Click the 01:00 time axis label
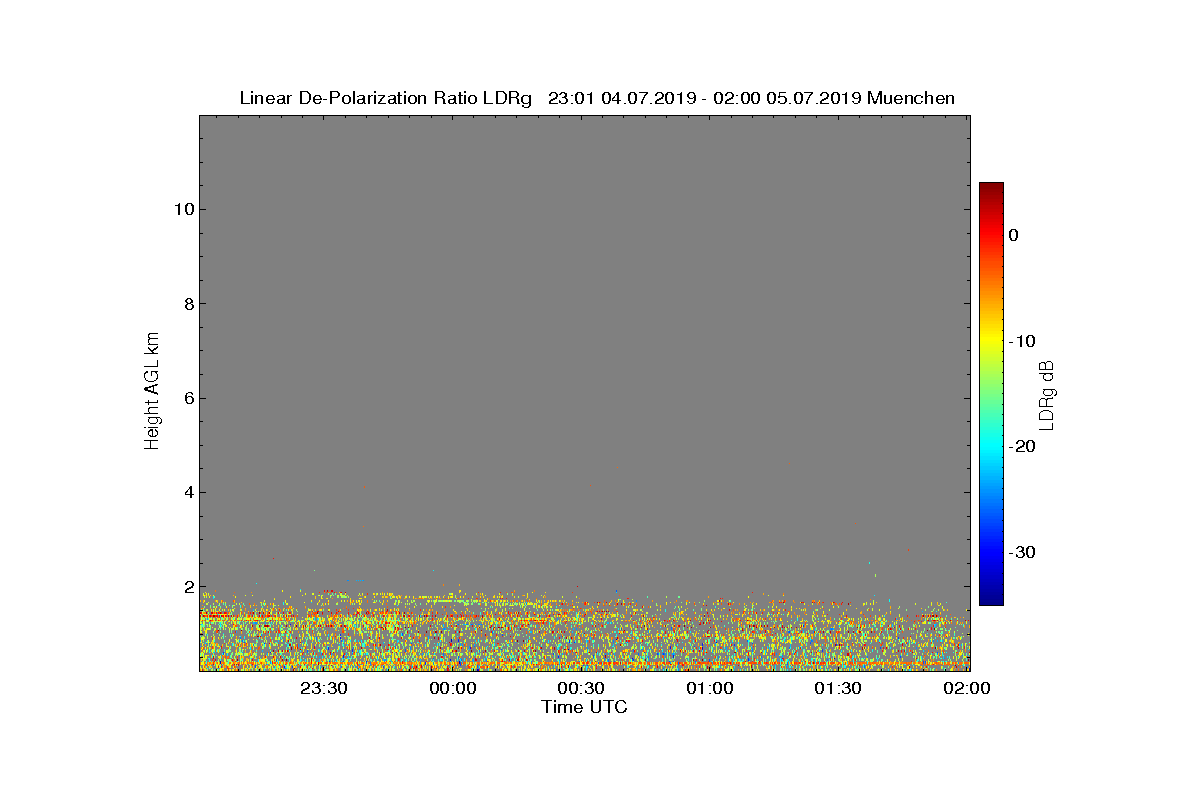The image size is (1200, 800). (710, 688)
